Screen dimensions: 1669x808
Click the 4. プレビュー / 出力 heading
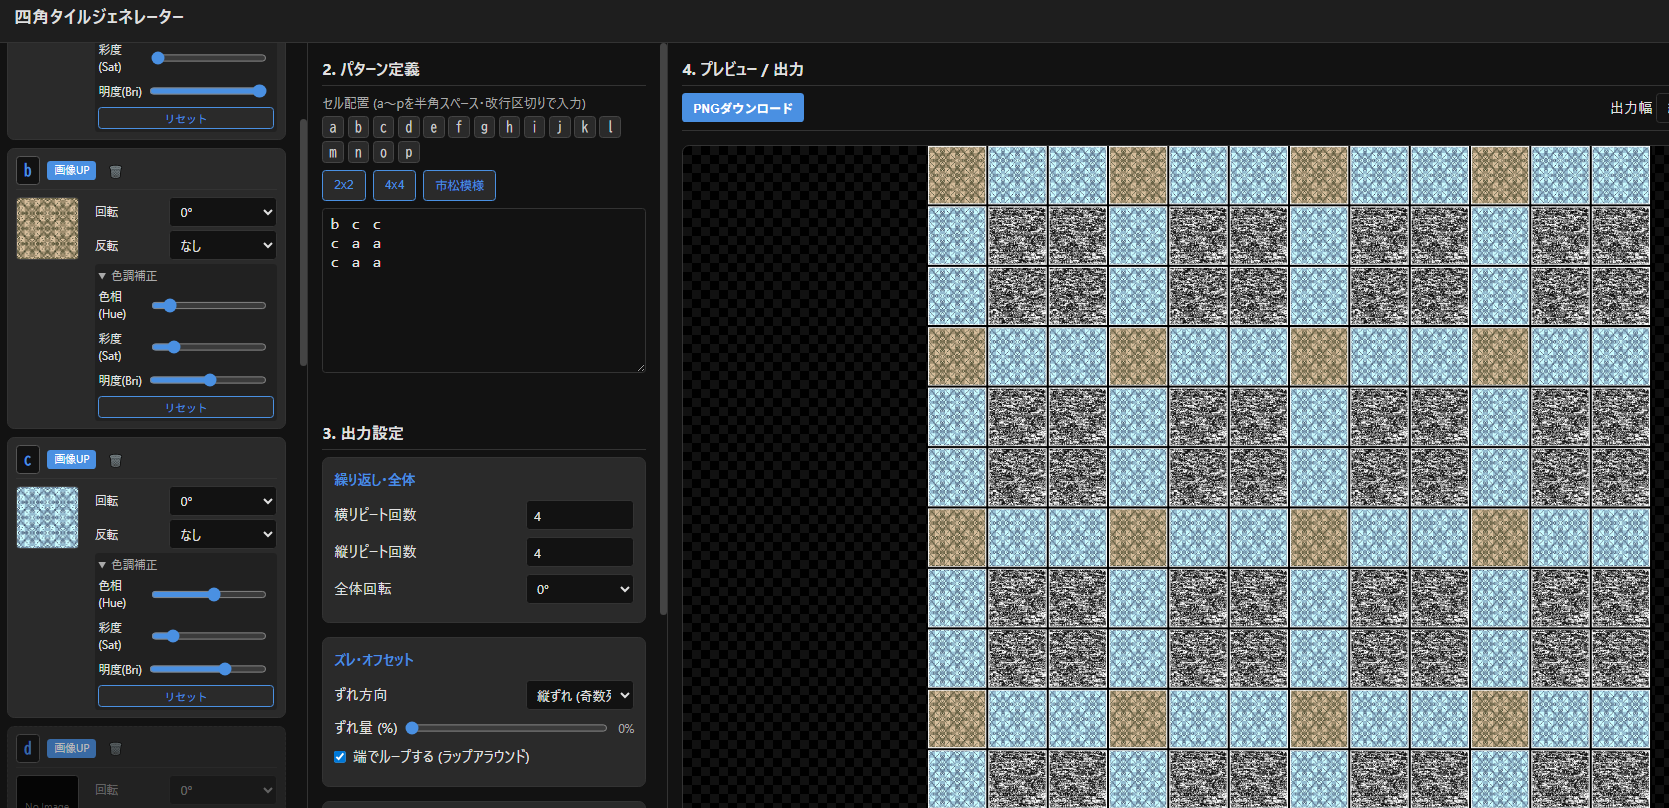(x=743, y=69)
